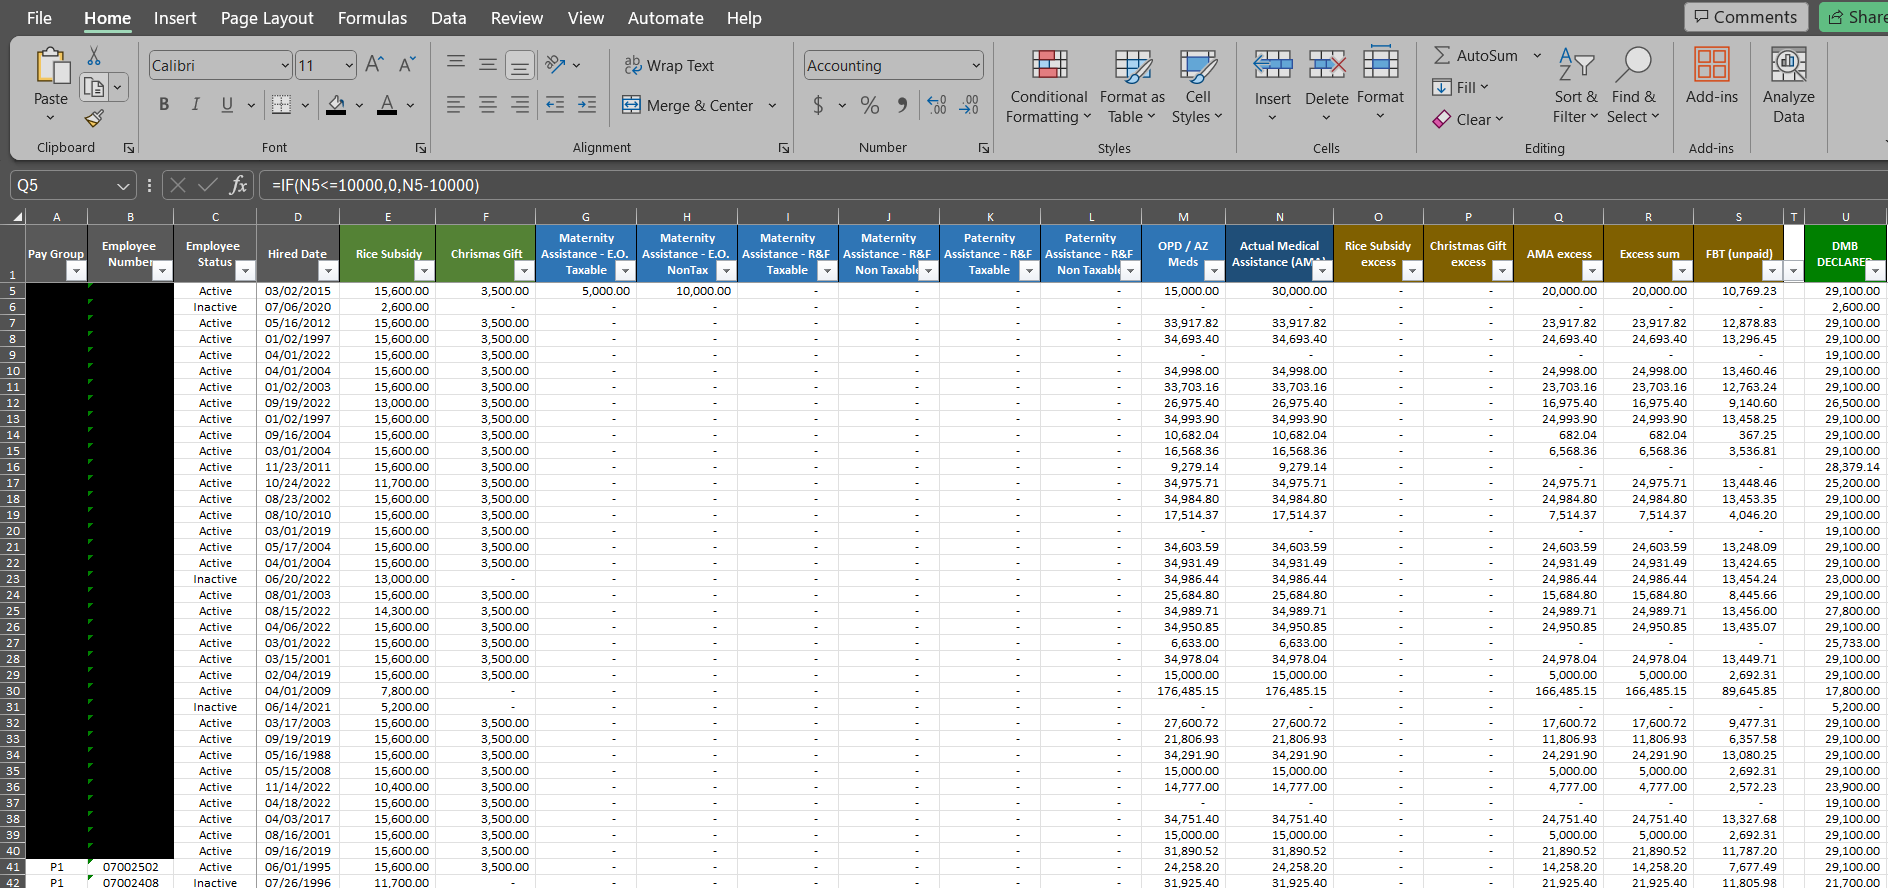
Task: Expand the Number Format combo box
Action: pyautogui.click(x=975, y=66)
